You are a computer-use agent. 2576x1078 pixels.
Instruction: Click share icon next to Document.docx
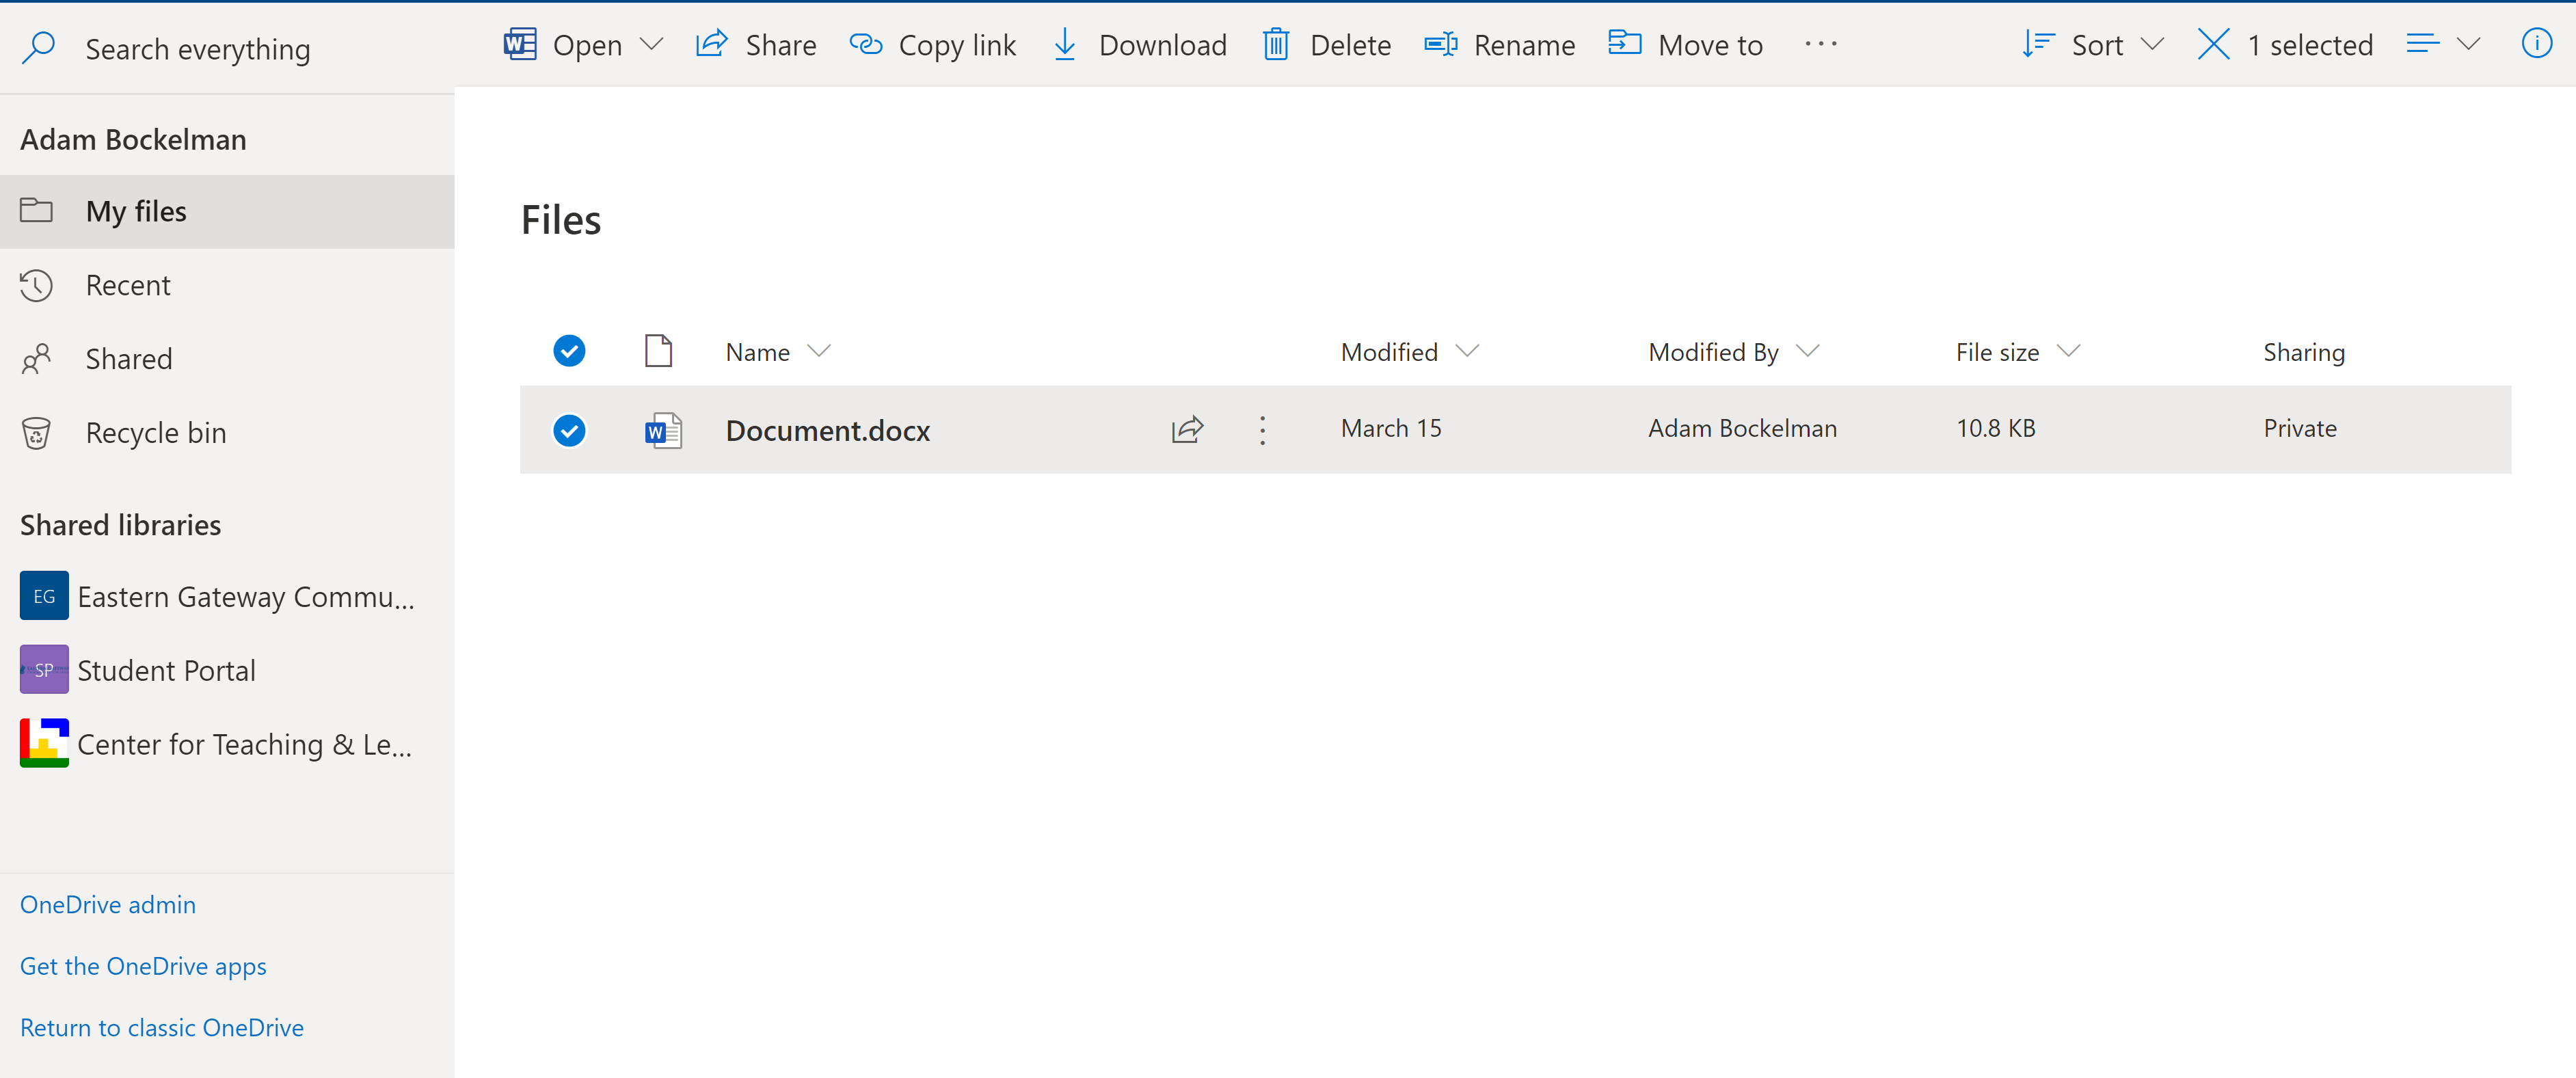coord(1187,430)
